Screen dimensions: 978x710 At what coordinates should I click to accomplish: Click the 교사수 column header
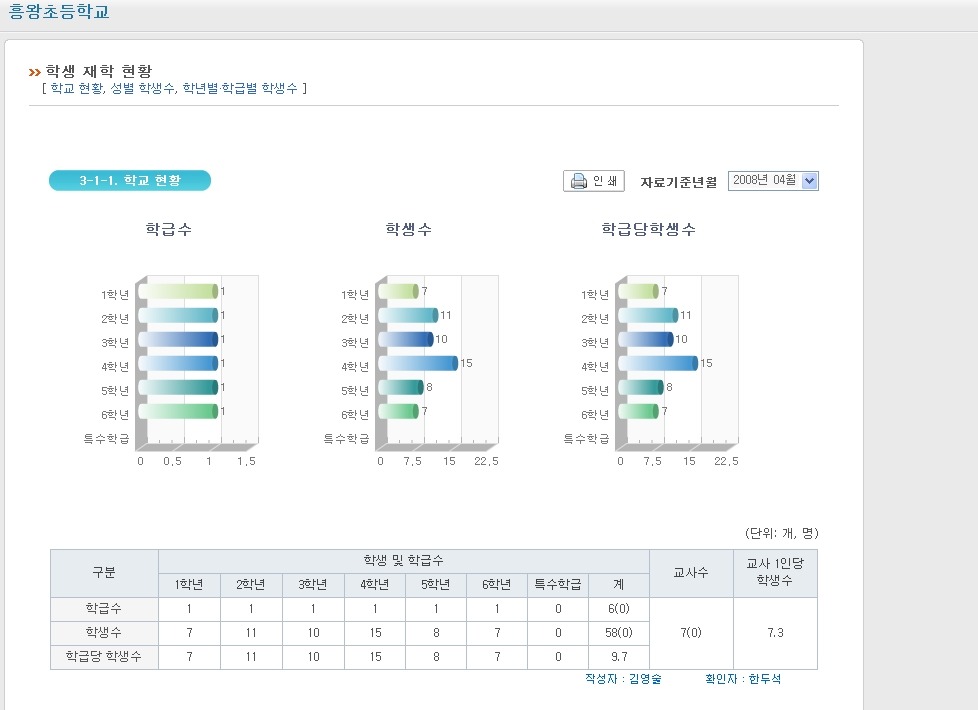[x=691, y=573]
